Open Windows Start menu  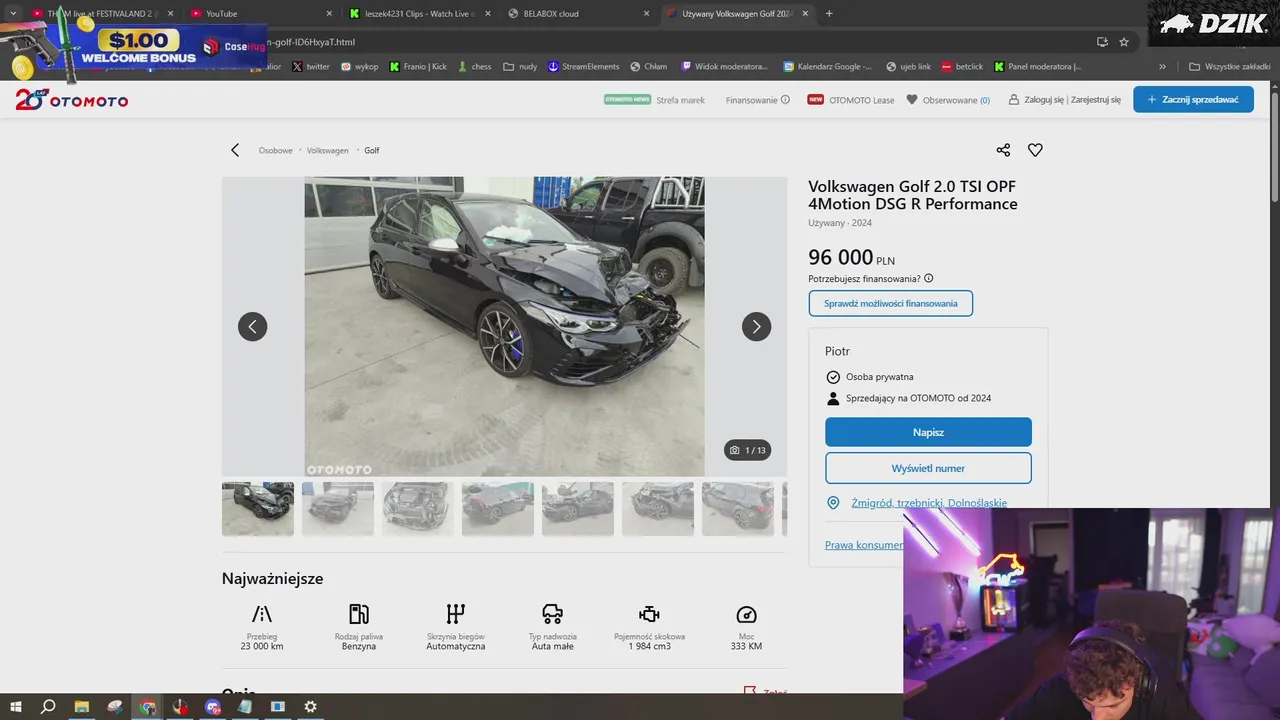(16, 707)
